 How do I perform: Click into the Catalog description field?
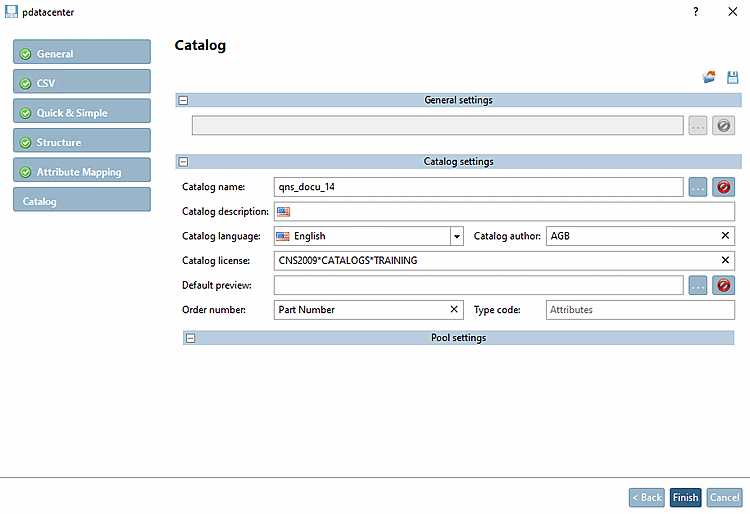[504, 211]
